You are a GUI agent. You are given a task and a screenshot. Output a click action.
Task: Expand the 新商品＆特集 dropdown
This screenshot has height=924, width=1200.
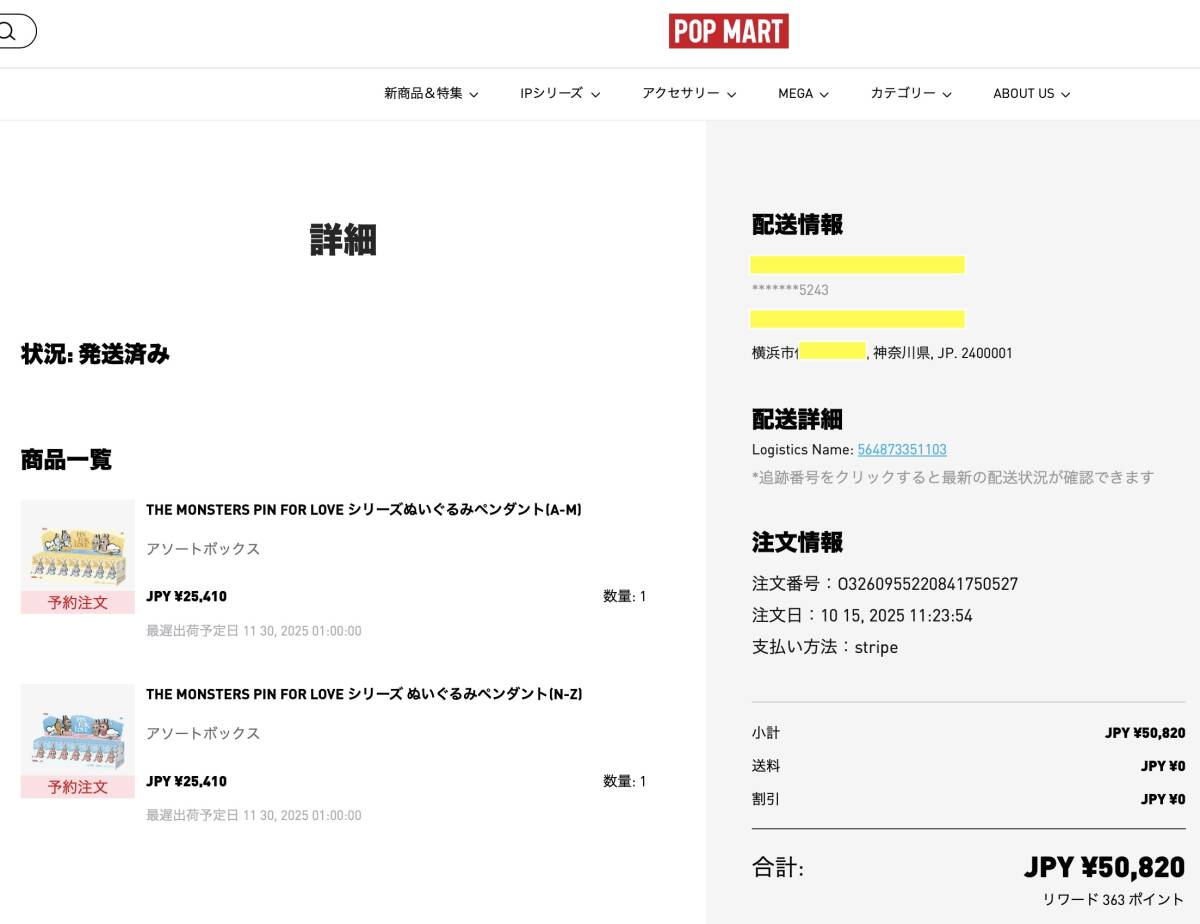[x=430, y=93]
